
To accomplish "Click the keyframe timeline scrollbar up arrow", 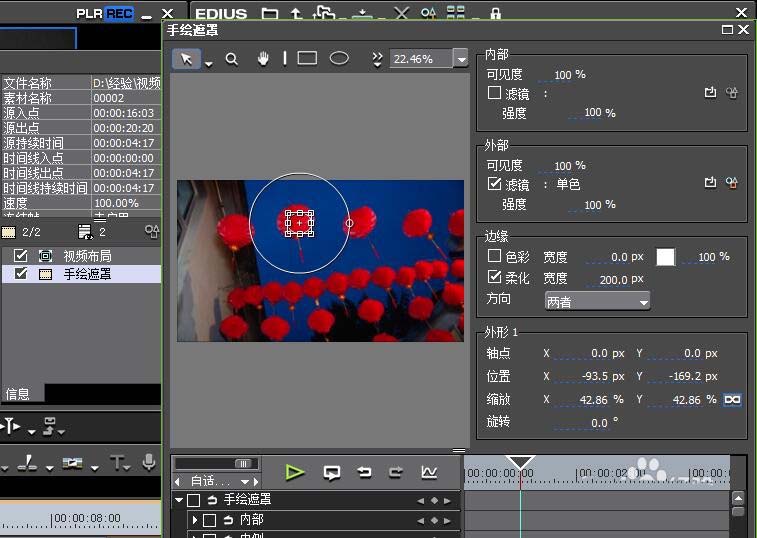I will [738, 497].
